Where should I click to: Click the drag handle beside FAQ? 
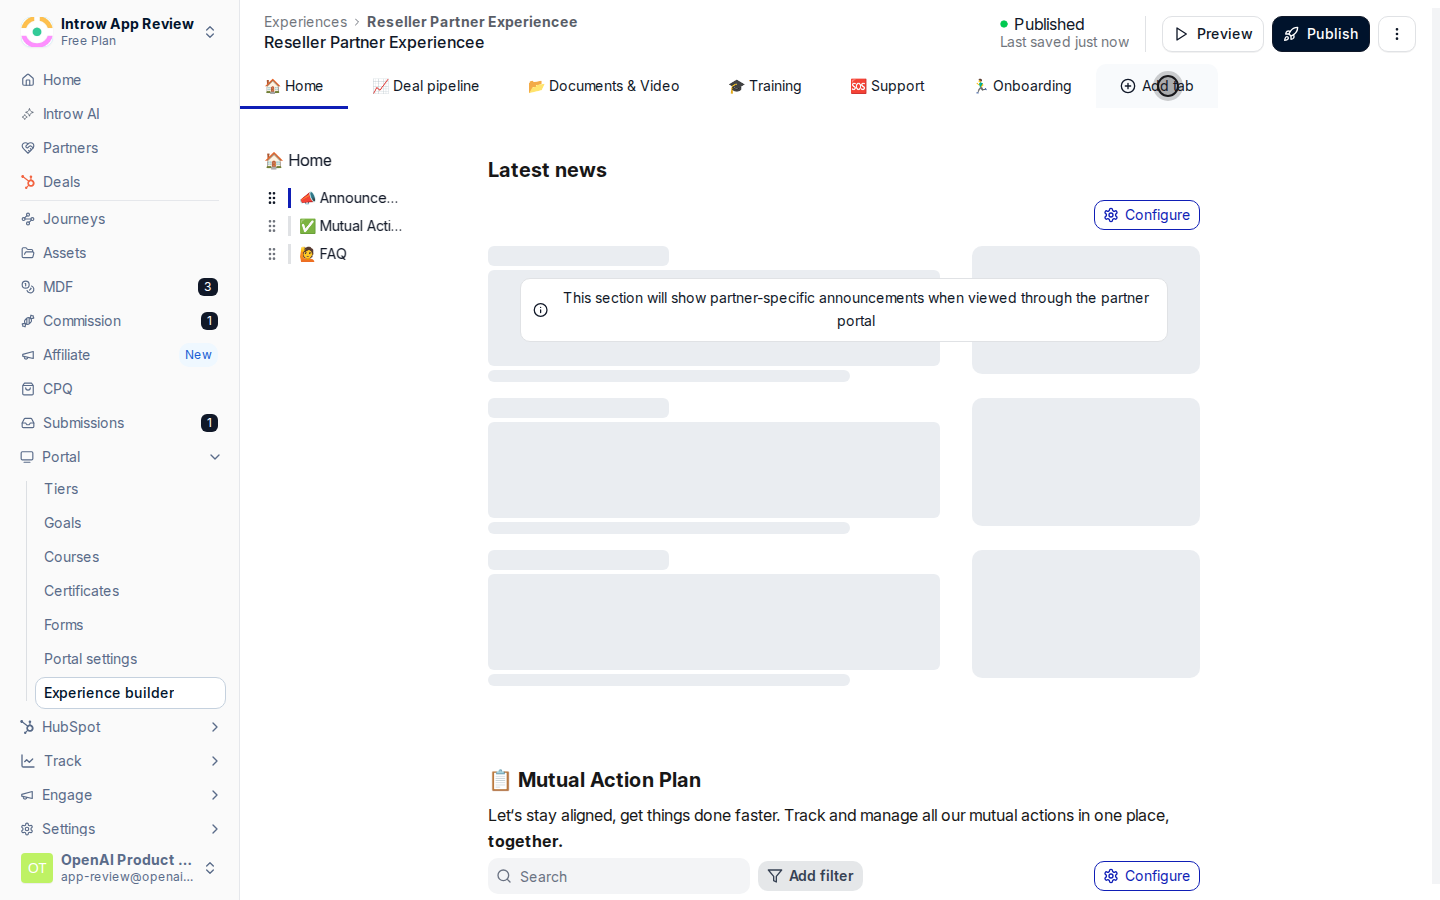272,254
